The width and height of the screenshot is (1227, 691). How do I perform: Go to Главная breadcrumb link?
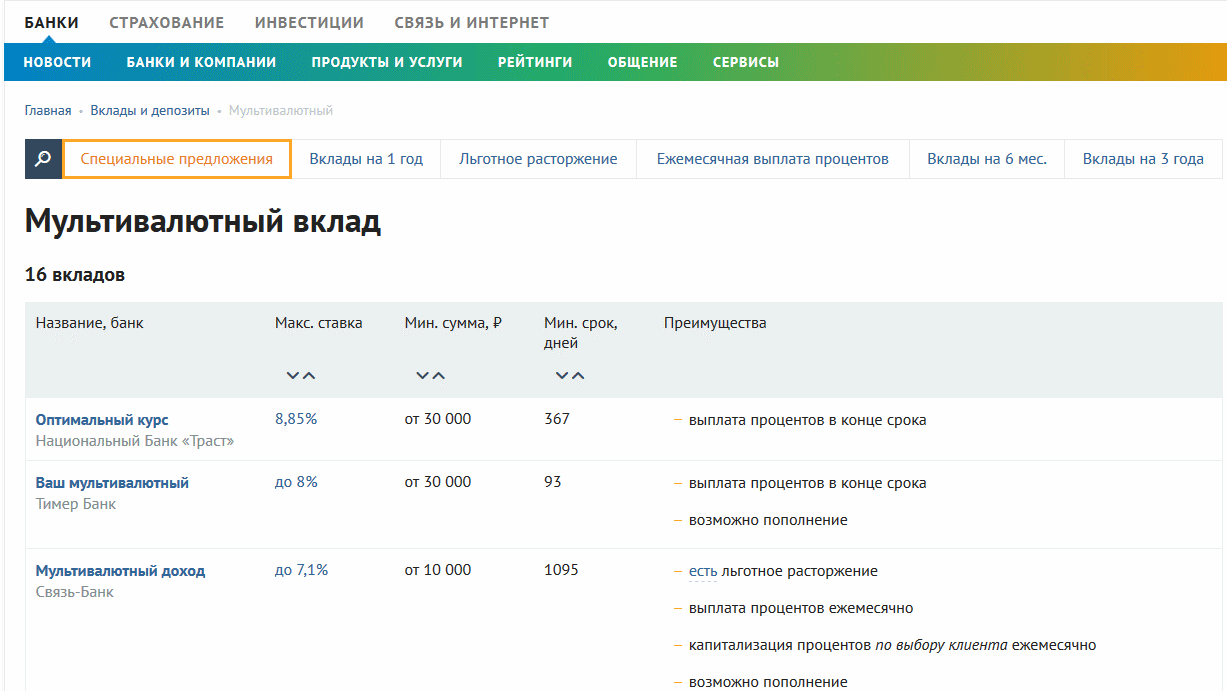(48, 111)
